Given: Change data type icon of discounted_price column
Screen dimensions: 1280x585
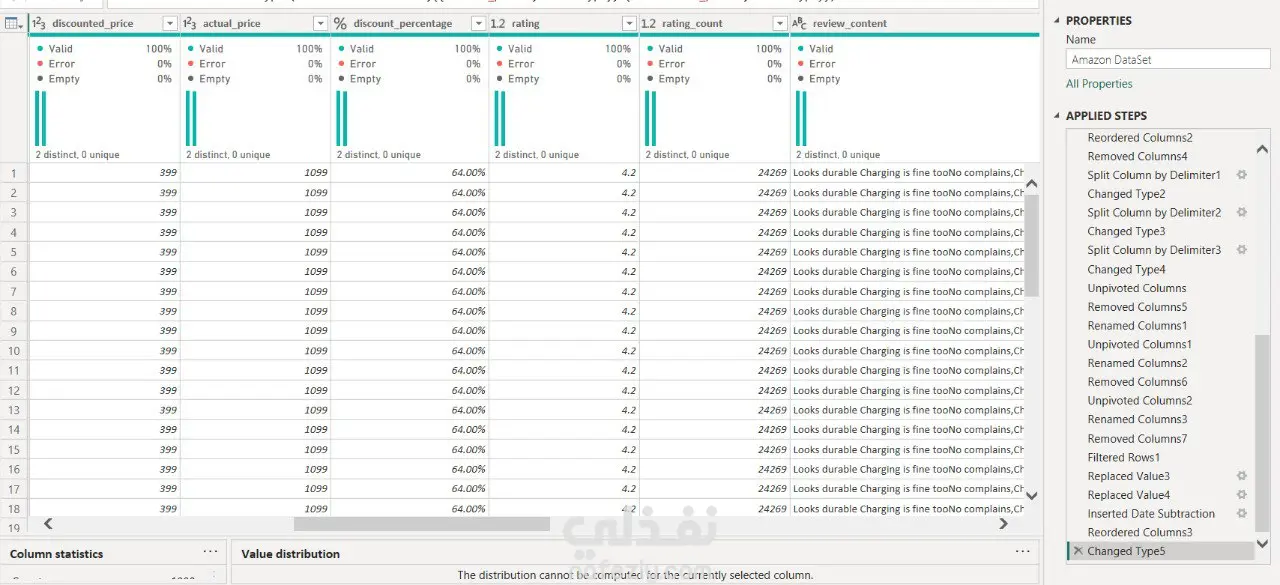Looking at the screenshot, I should coord(39,23).
